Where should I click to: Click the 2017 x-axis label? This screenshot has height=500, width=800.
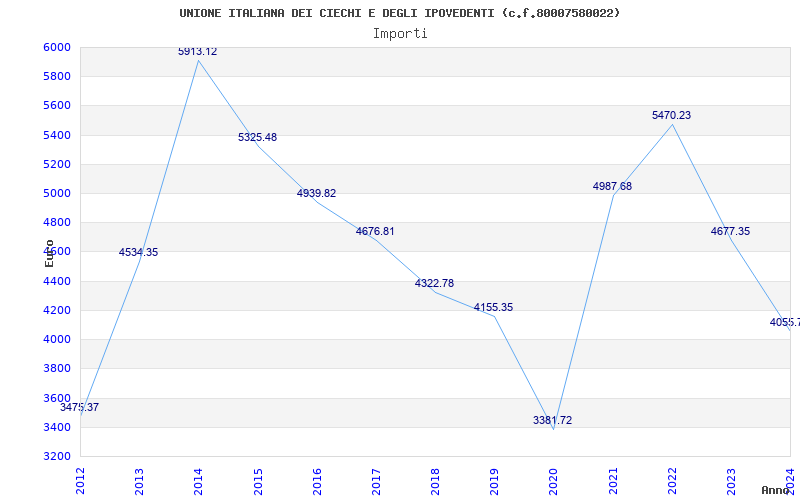pyautogui.click(x=376, y=481)
